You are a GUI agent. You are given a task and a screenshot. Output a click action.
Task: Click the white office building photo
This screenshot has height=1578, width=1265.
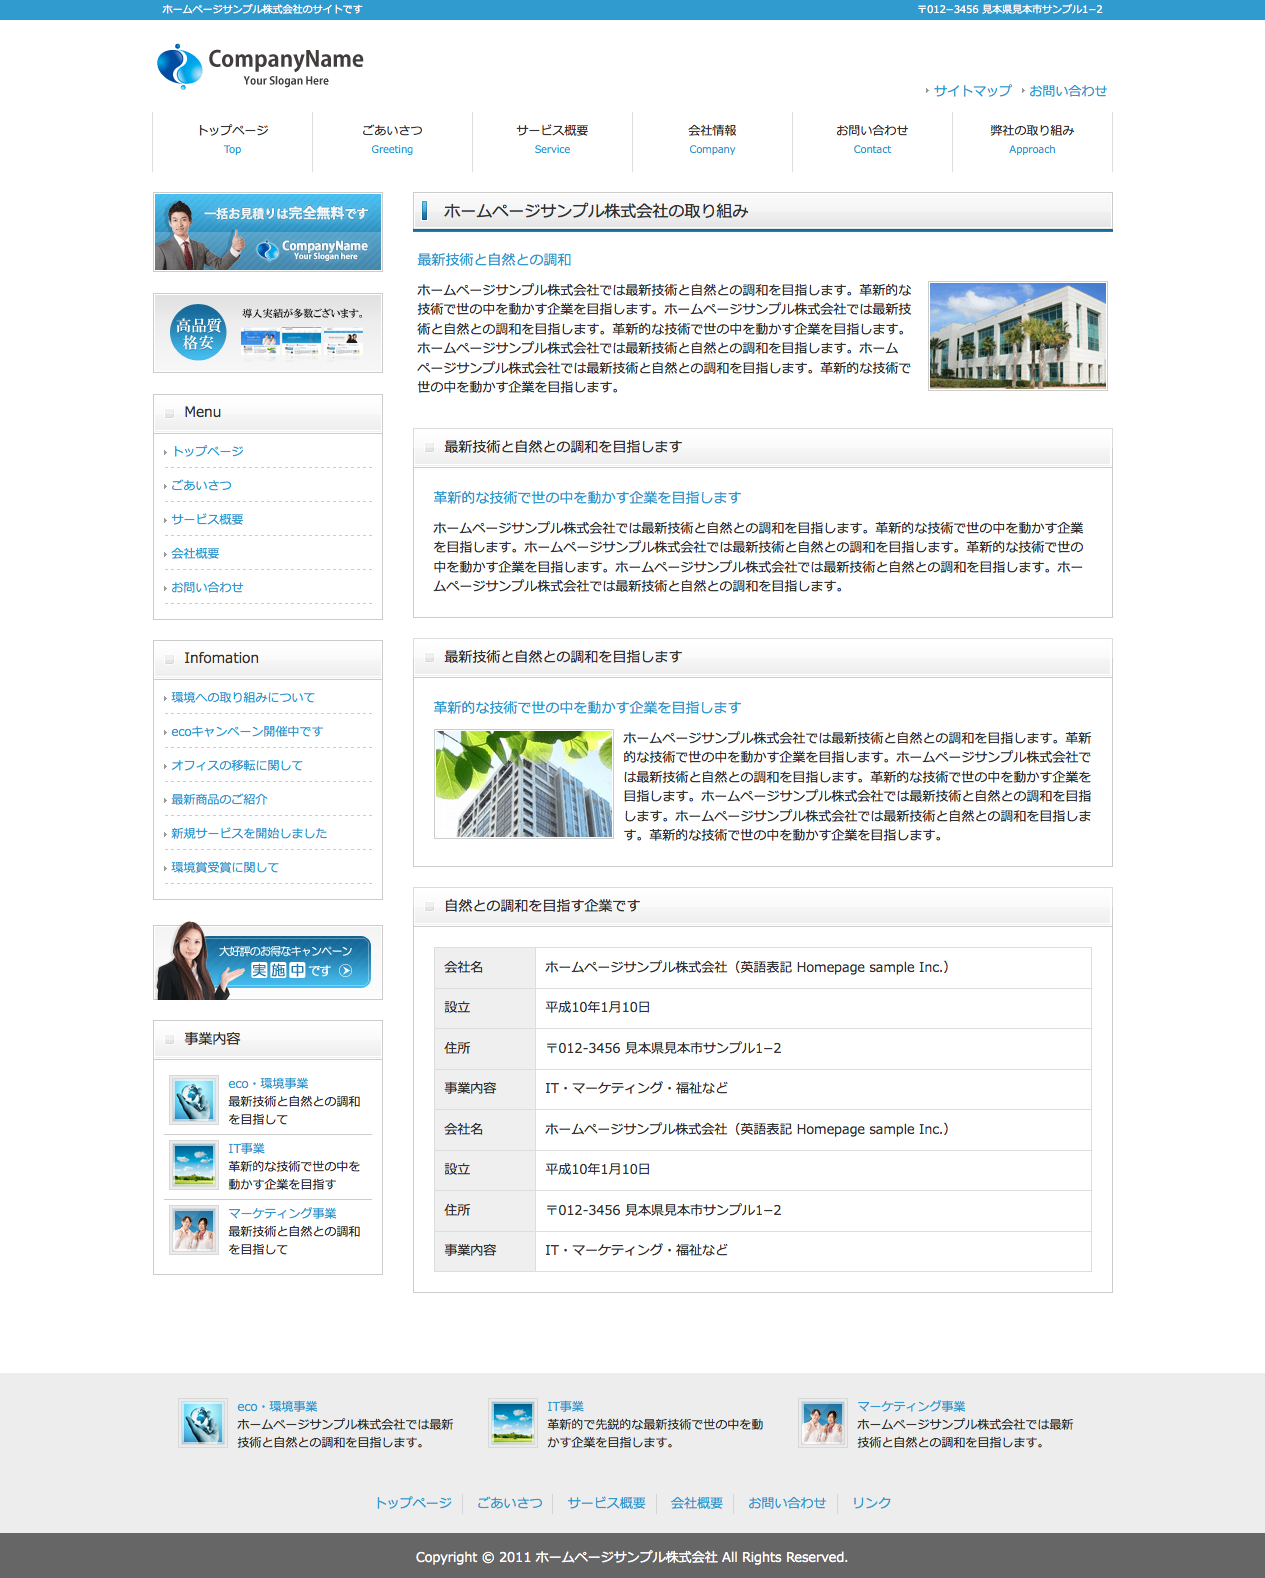coord(1017,336)
